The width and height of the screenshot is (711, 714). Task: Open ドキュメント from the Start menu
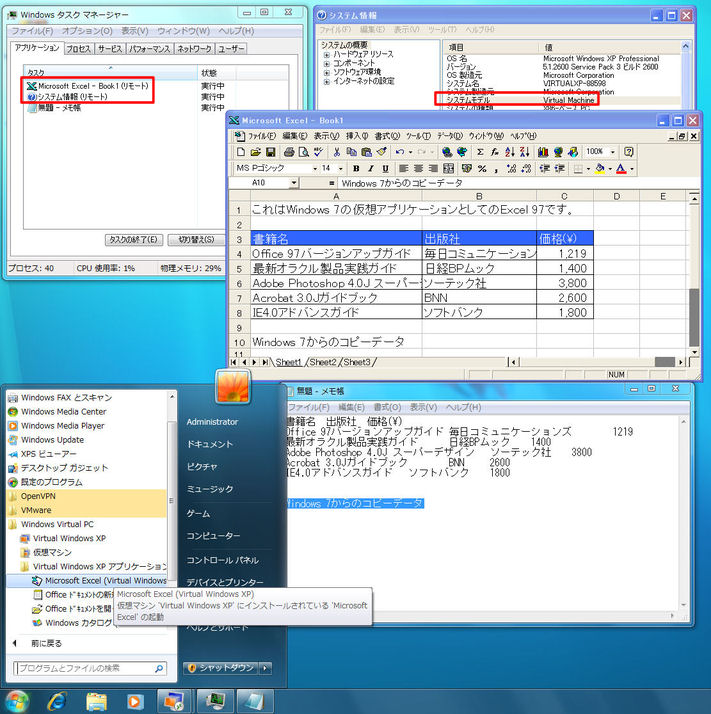pyautogui.click(x=210, y=444)
